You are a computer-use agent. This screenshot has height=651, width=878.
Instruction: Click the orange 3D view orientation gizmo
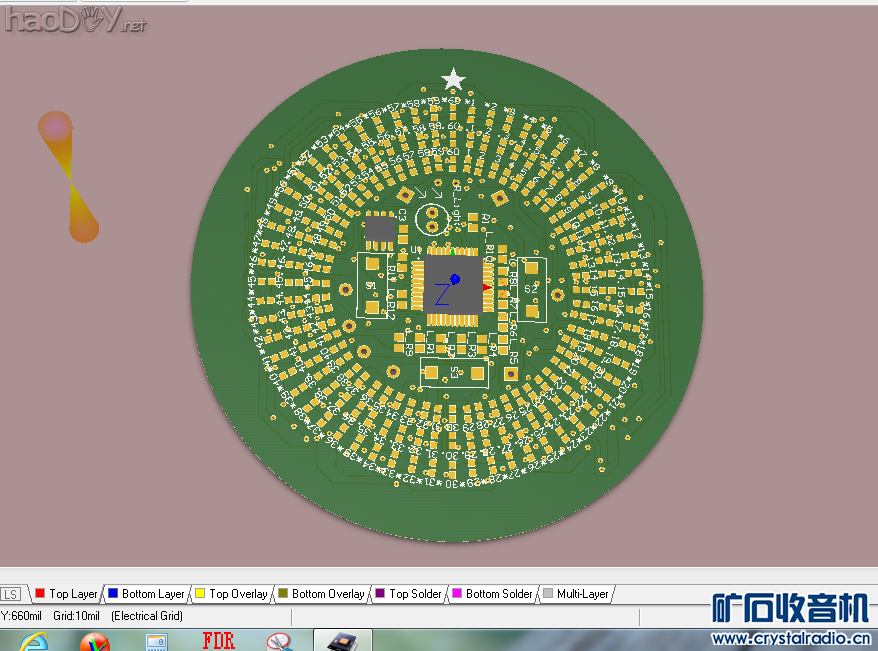[69, 177]
